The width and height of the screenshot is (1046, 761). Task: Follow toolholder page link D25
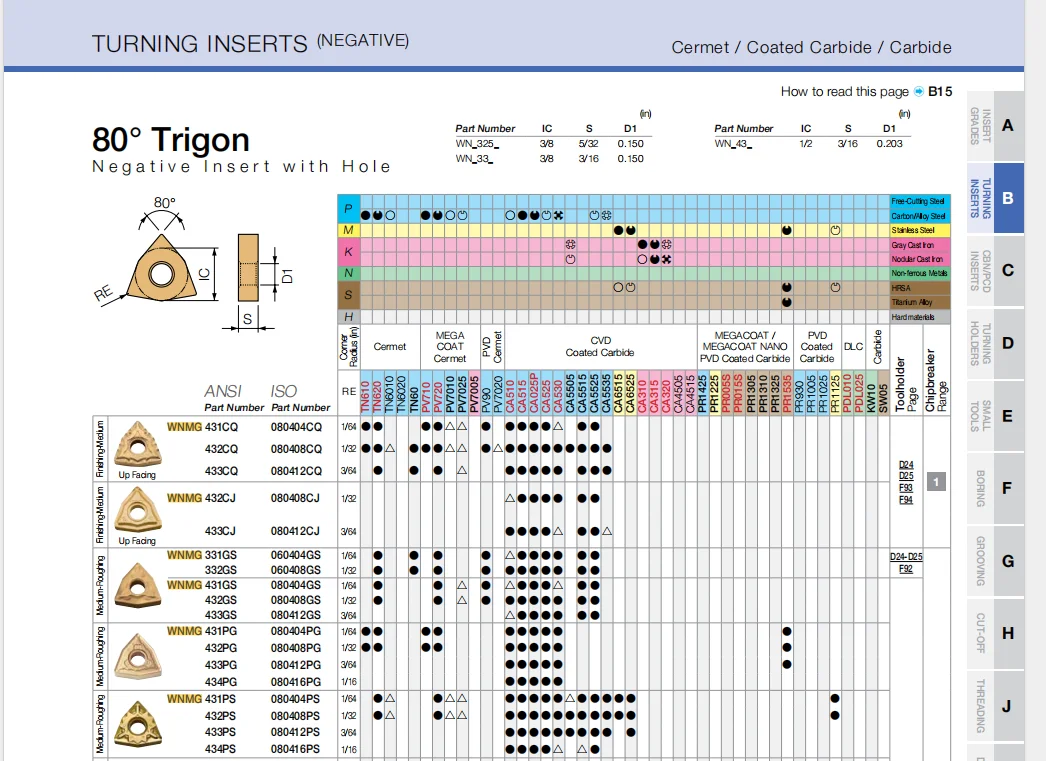906,476
